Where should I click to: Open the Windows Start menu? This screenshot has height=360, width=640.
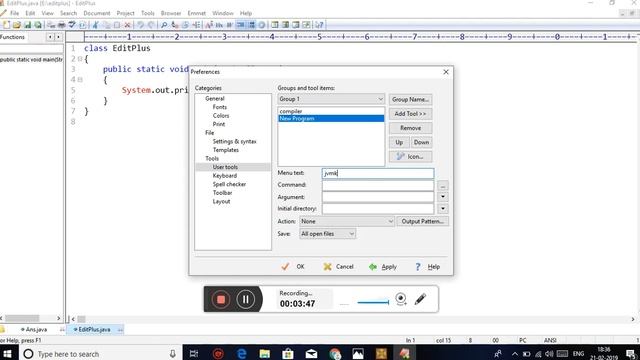[7, 353]
